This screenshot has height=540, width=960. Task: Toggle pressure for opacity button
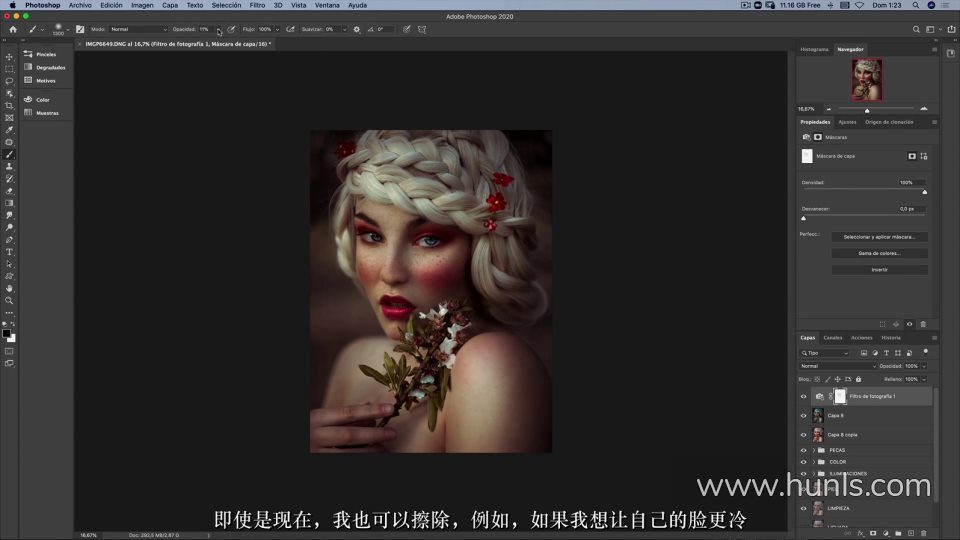231,29
